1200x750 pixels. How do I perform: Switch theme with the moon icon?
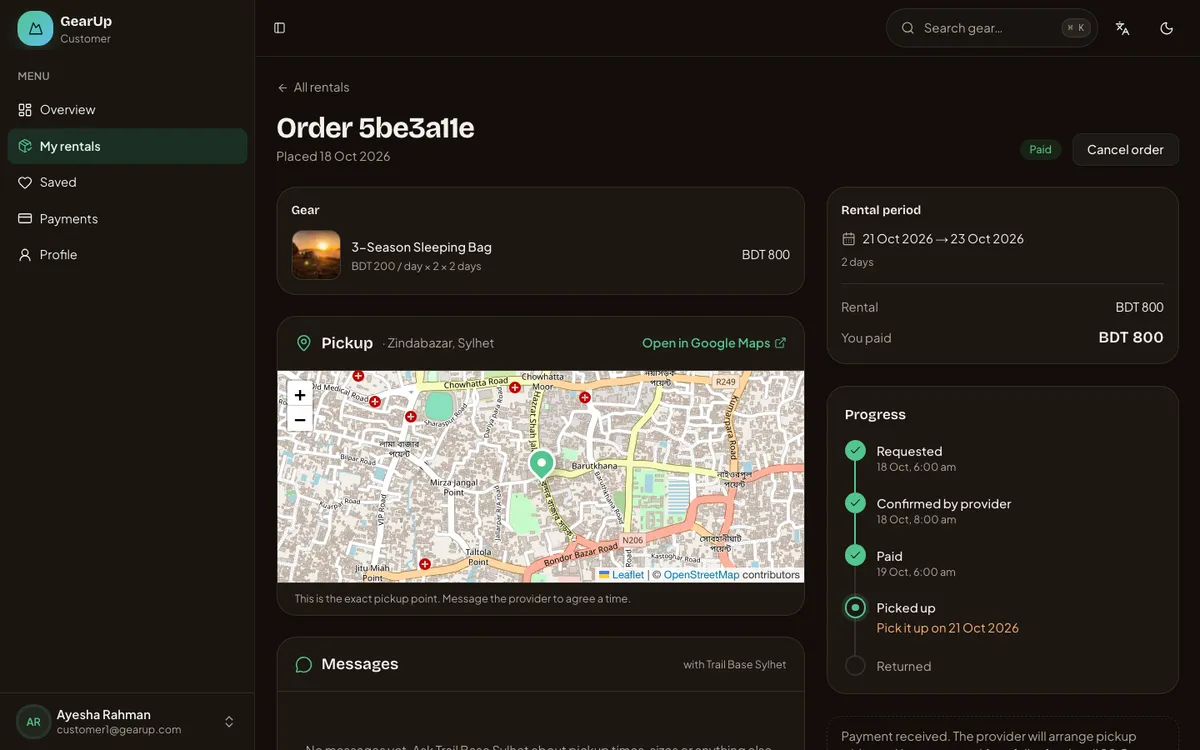coord(1166,28)
